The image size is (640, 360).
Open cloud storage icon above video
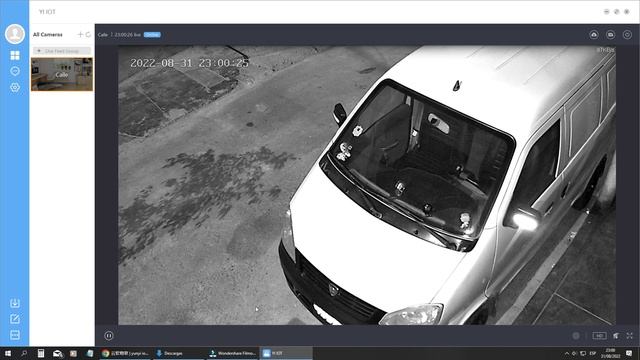(594, 35)
